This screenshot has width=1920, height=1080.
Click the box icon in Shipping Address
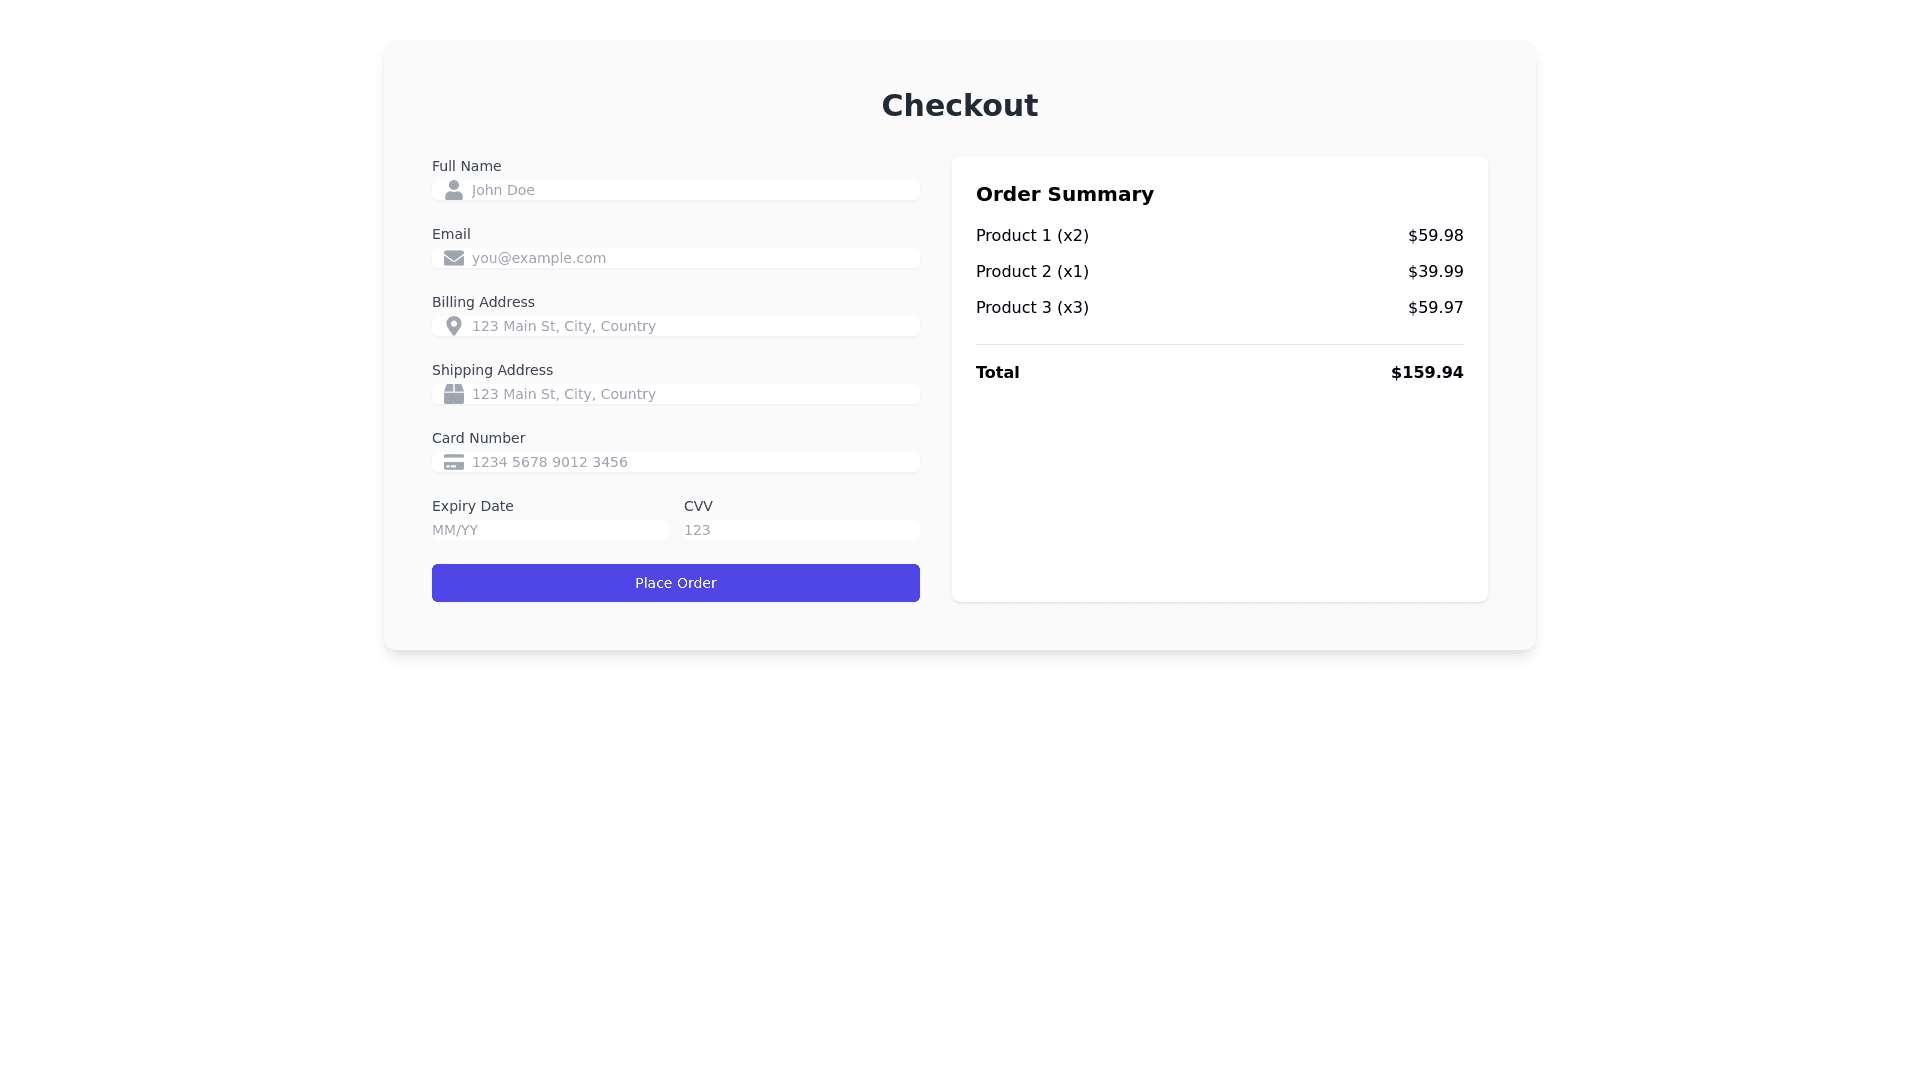(454, 394)
